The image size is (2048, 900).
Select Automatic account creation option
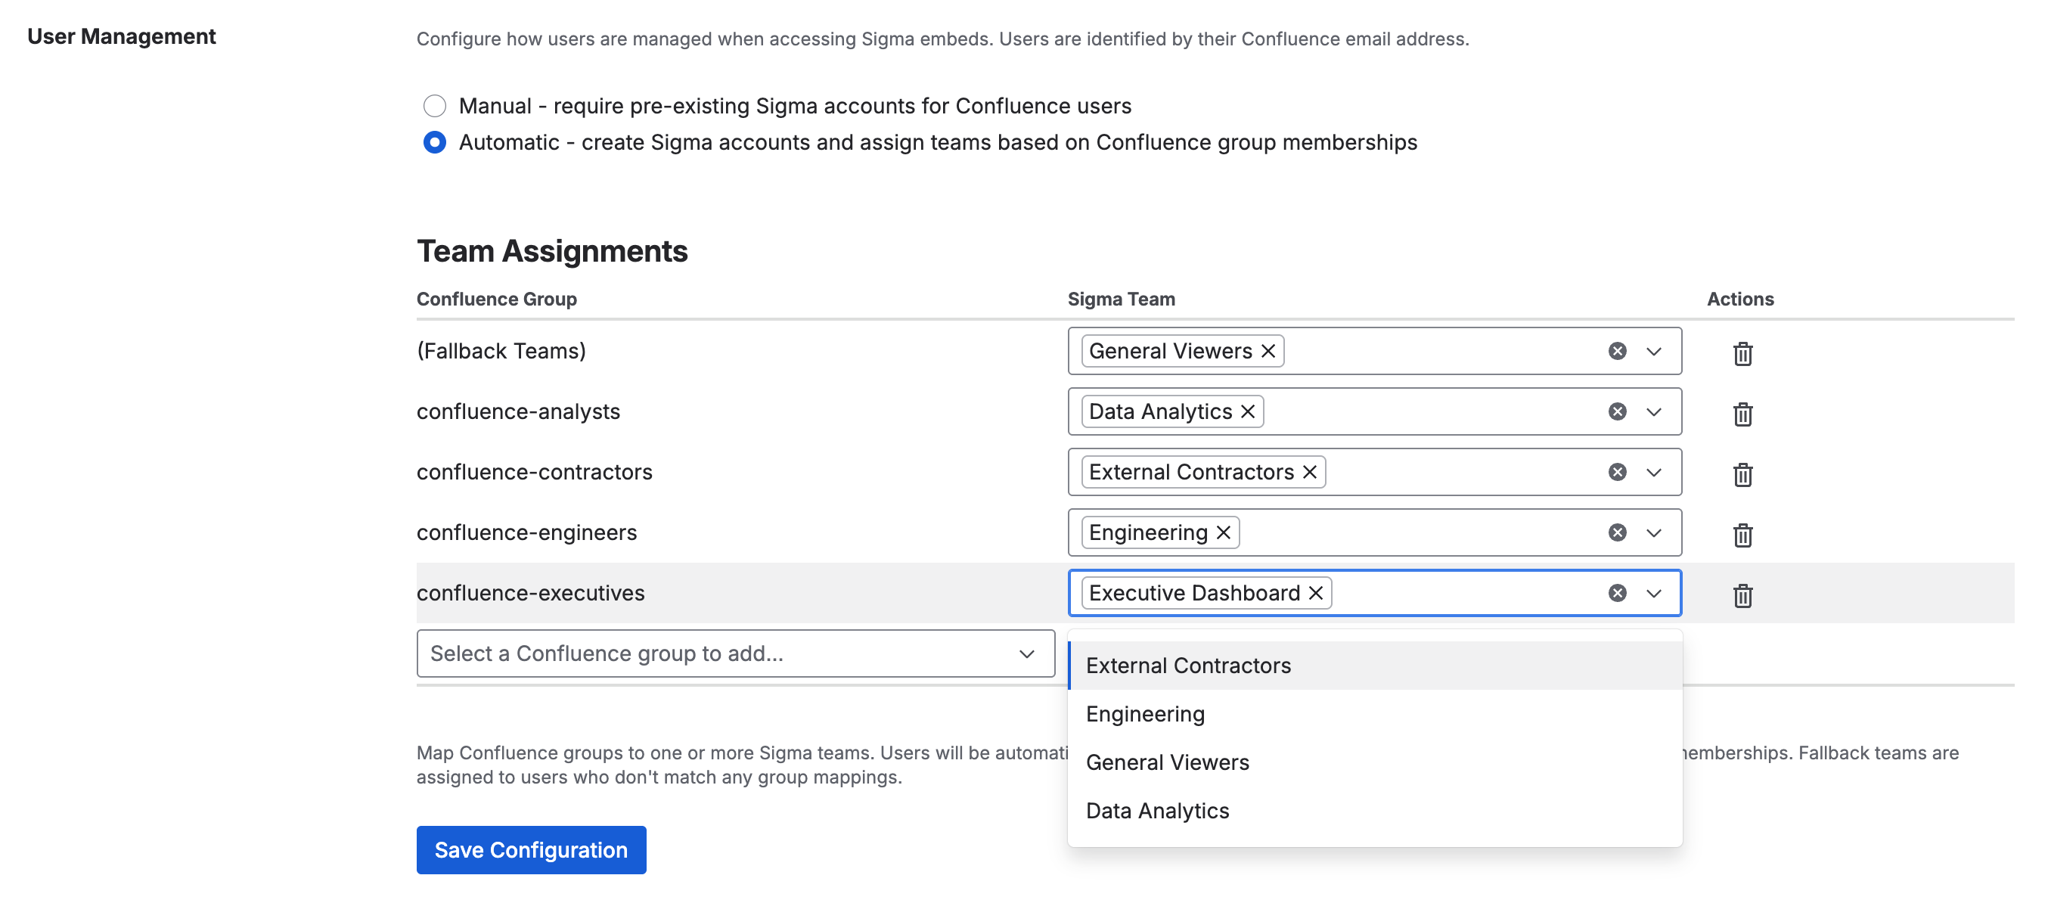434,142
